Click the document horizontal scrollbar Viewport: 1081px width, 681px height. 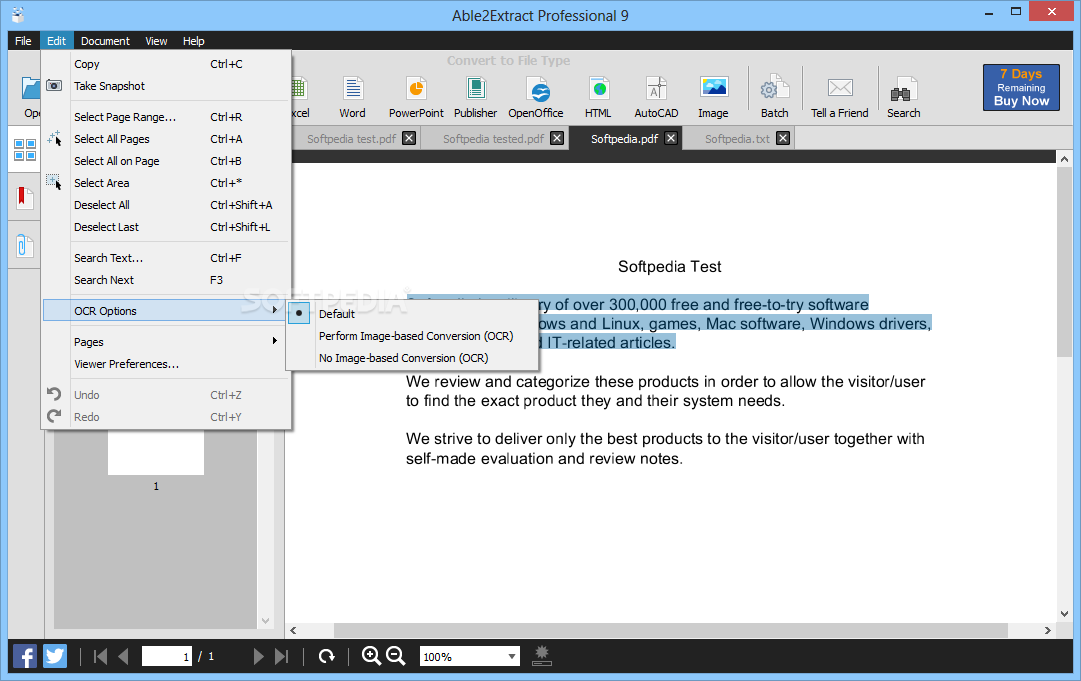670,630
